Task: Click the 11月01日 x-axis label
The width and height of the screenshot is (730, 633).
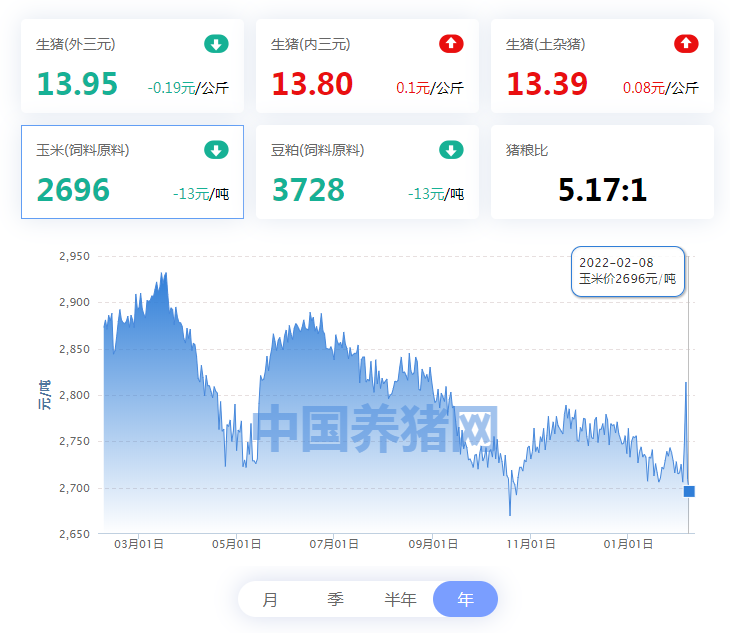Action: 531,544
